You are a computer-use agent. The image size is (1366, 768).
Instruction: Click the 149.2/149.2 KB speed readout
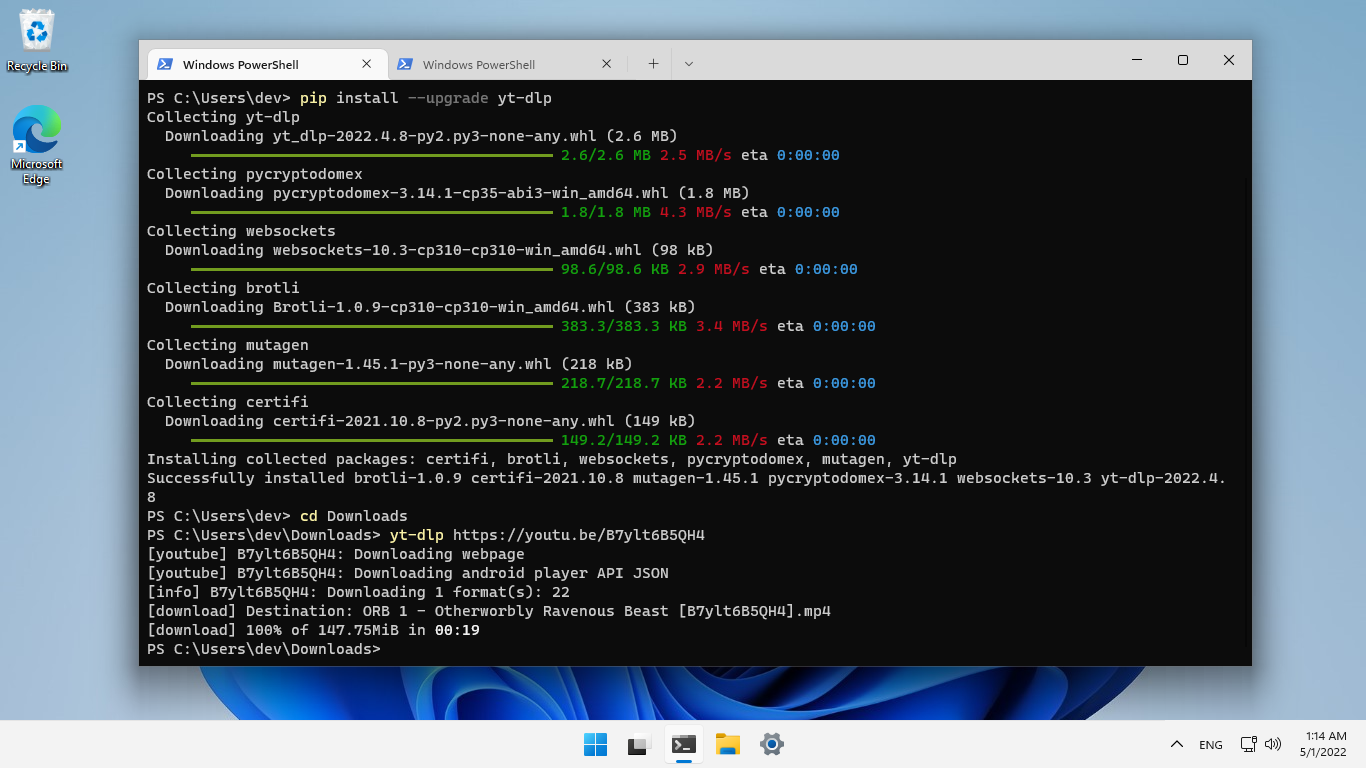pyautogui.click(x=732, y=440)
